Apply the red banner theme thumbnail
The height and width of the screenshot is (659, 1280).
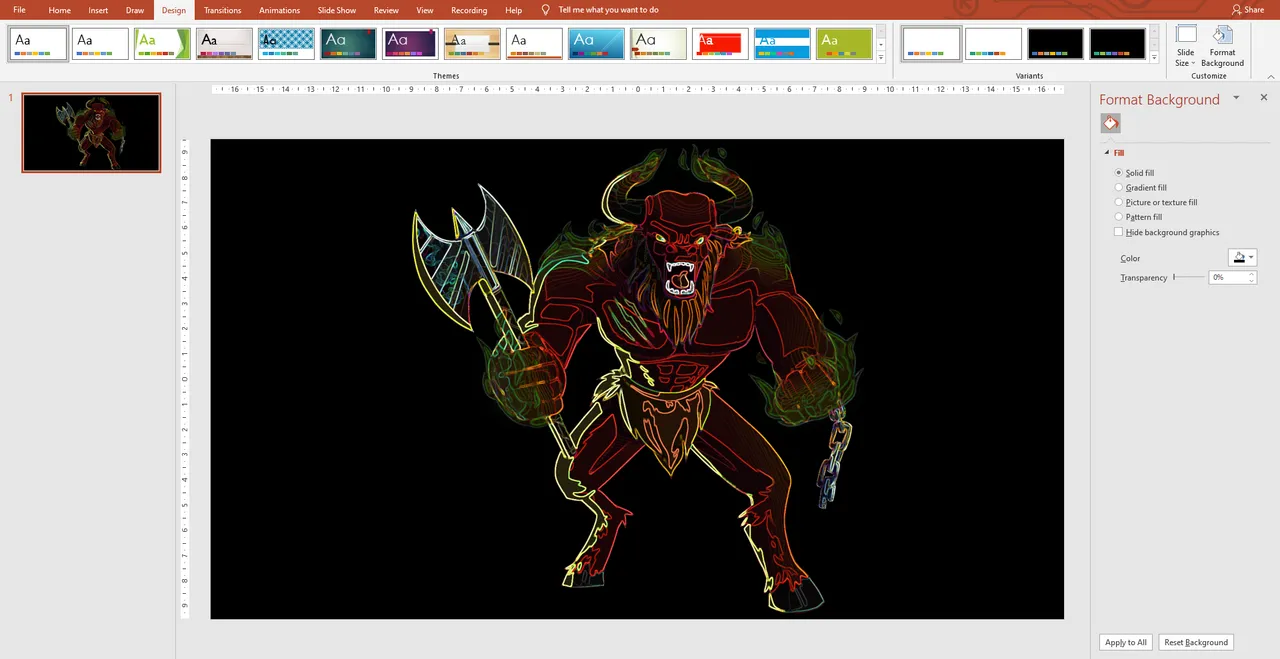720,43
